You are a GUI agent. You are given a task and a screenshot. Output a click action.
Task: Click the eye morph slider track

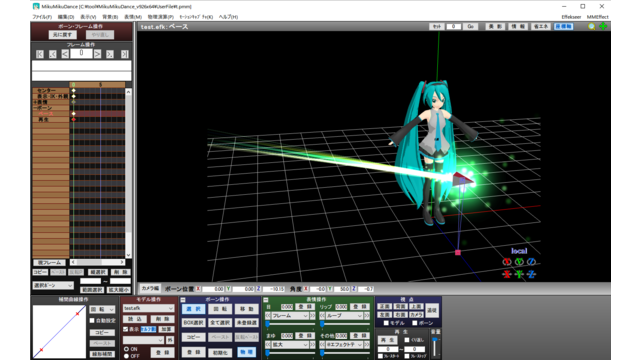[291, 324]
